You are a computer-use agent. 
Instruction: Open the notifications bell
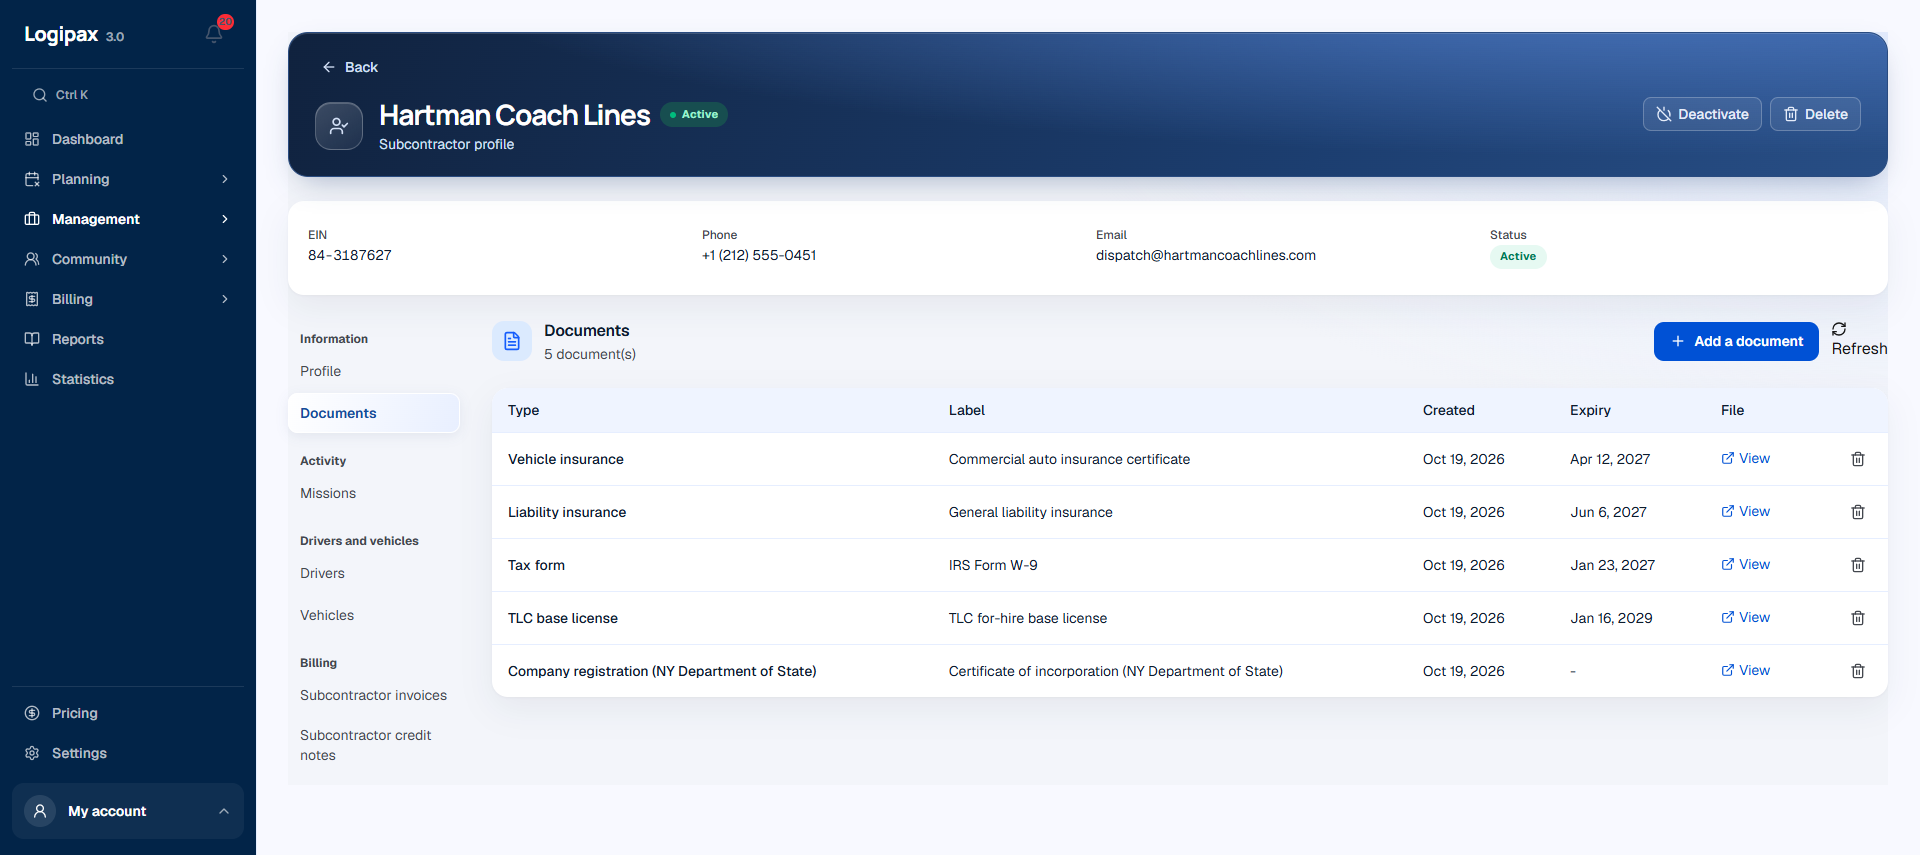pyautogui.click(x=214, y=34)
